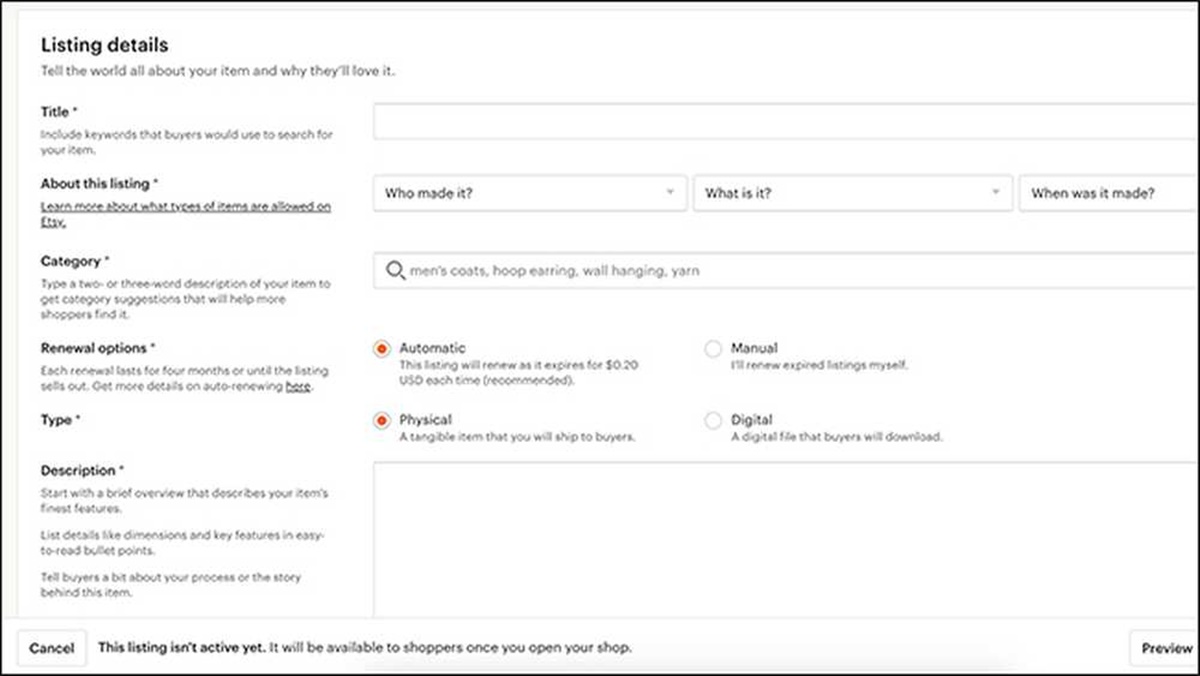Choose Manual renewal option
The width and height of the screenshot is (1200, 676).
point(713,349)
